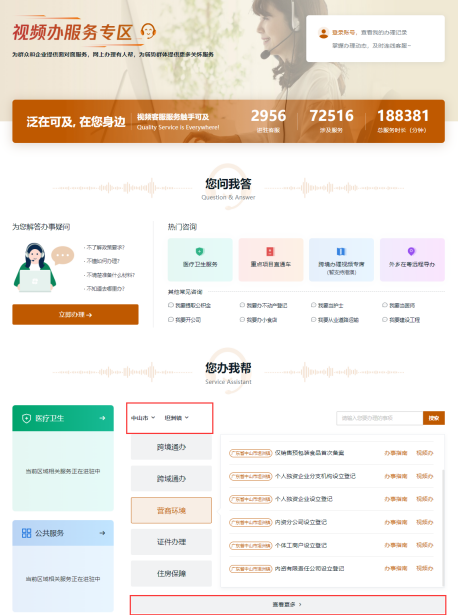Click the blue book icon on the 跨境办理 card
Image resolution: width=458 pixels, height=615 pixels.
click(341, 251)
